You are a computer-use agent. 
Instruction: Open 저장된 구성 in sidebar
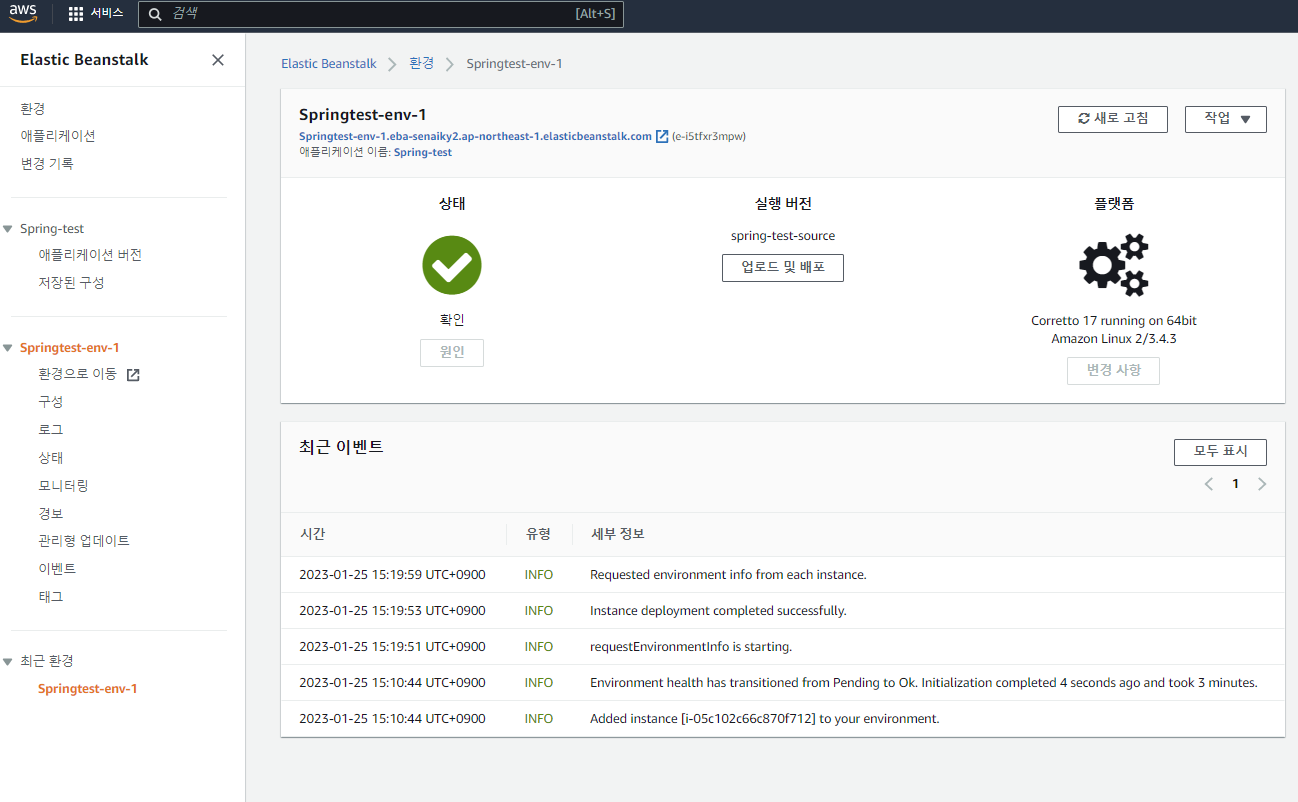point(71,283)
